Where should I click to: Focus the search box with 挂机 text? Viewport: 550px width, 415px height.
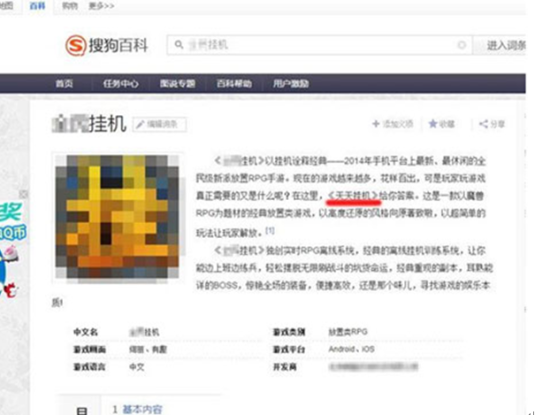(x=319, y=45)
